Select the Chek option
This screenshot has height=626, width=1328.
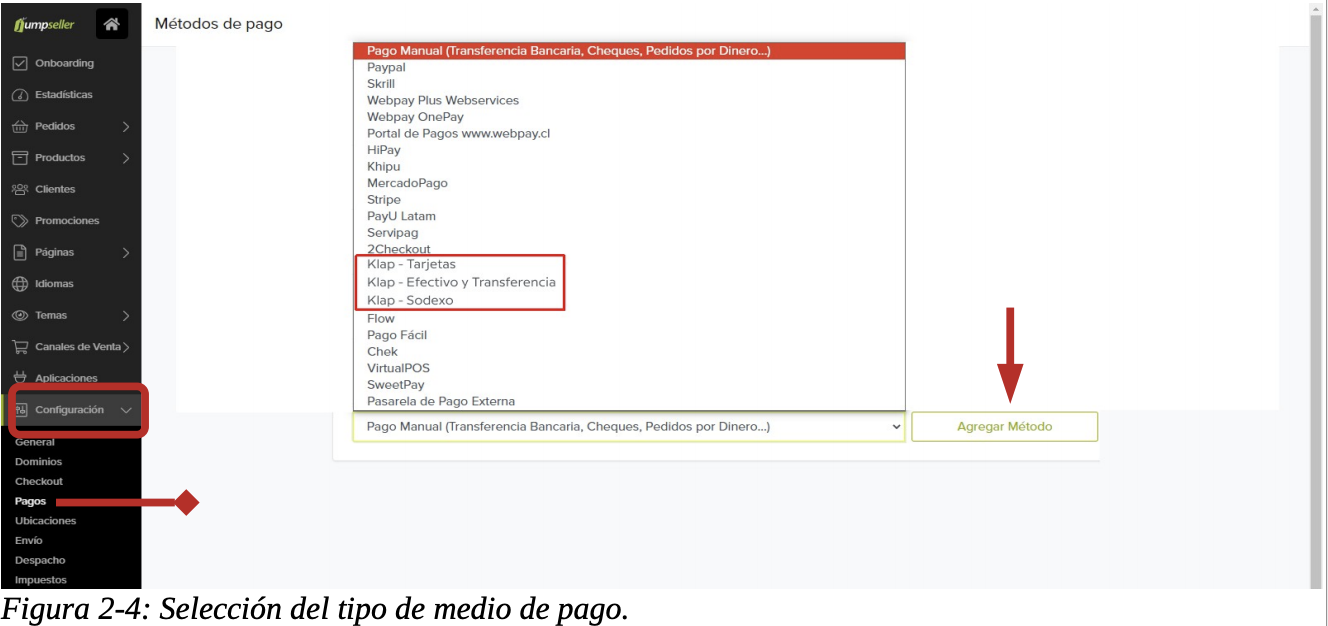click(x=629, y=351)
